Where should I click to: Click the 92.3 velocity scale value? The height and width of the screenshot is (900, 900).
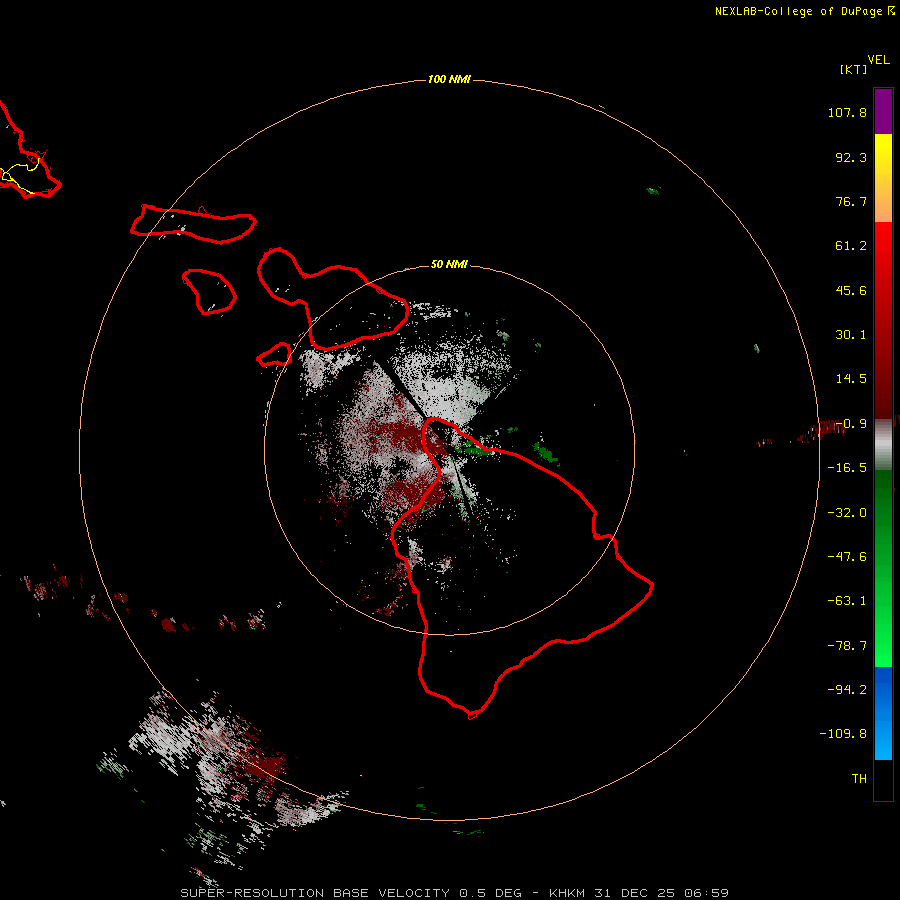[x=851, y=157]
